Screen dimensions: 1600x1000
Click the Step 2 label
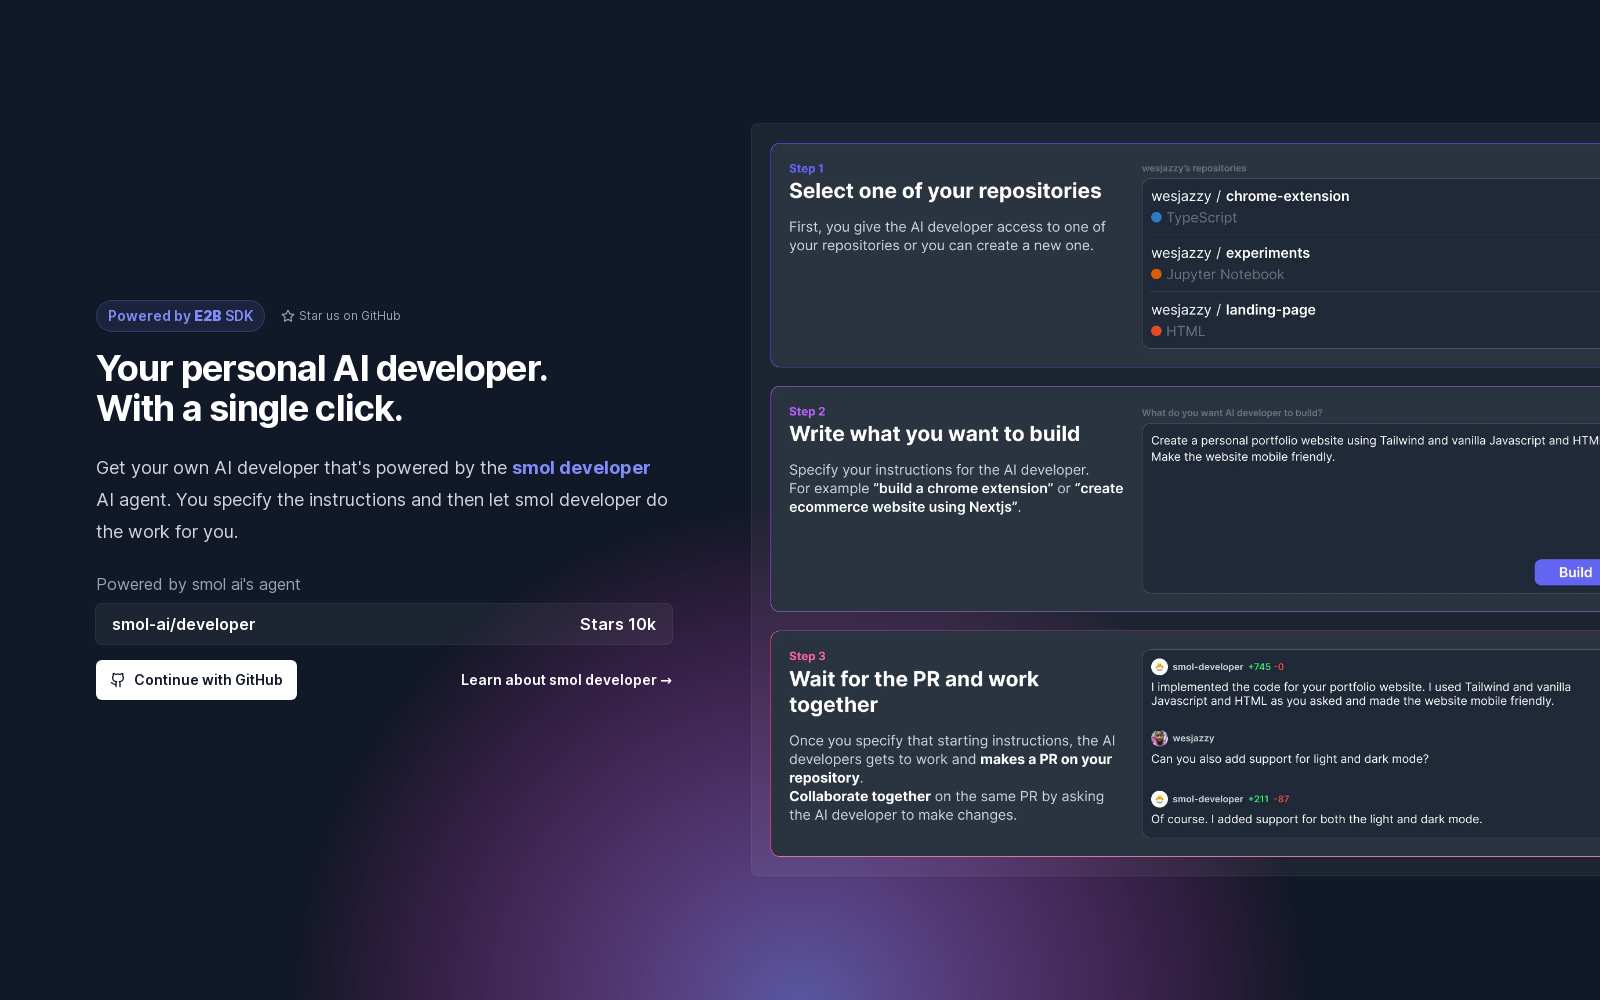pos(807,412)
